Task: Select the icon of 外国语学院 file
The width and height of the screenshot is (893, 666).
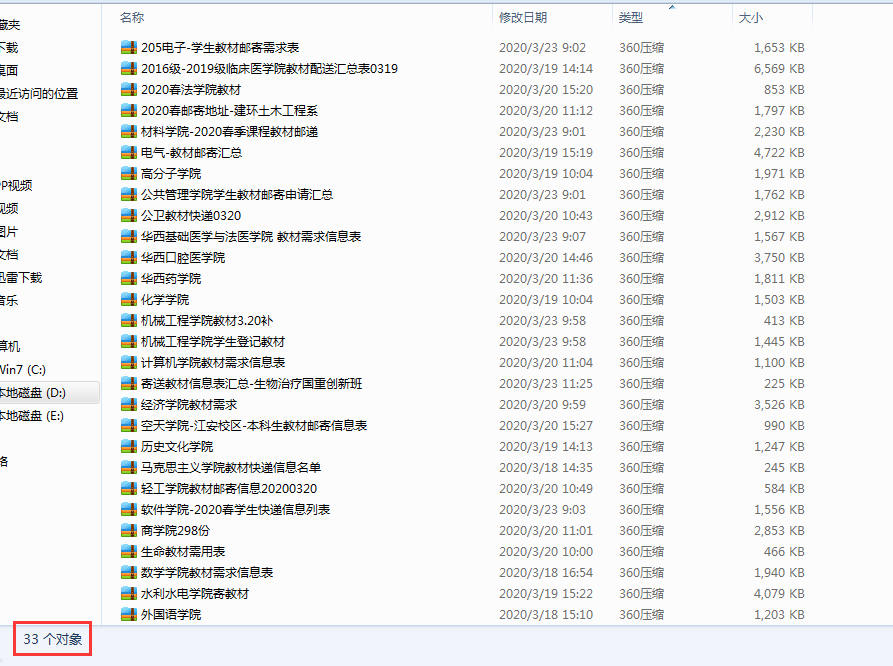Action: [128, 615]
